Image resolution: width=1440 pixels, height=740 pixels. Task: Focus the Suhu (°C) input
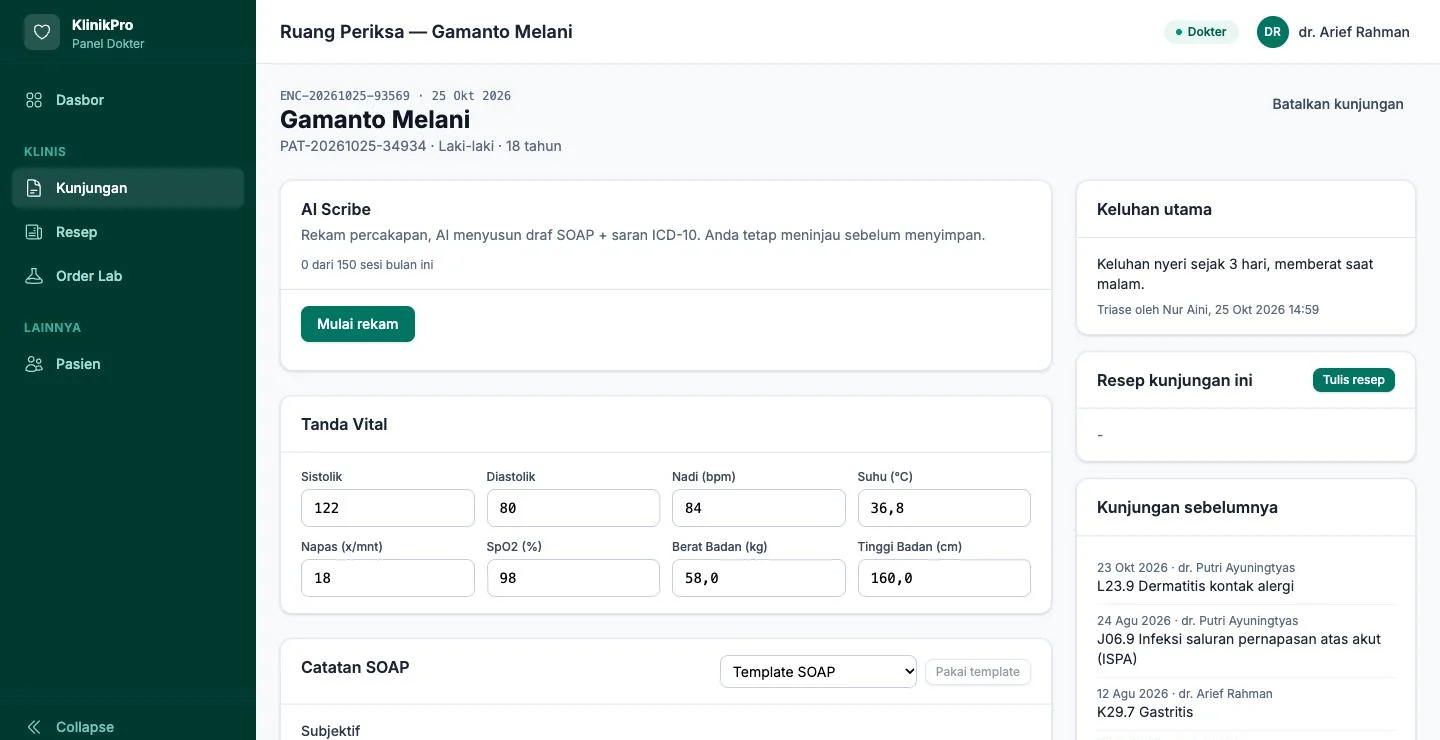click(944, 508)
